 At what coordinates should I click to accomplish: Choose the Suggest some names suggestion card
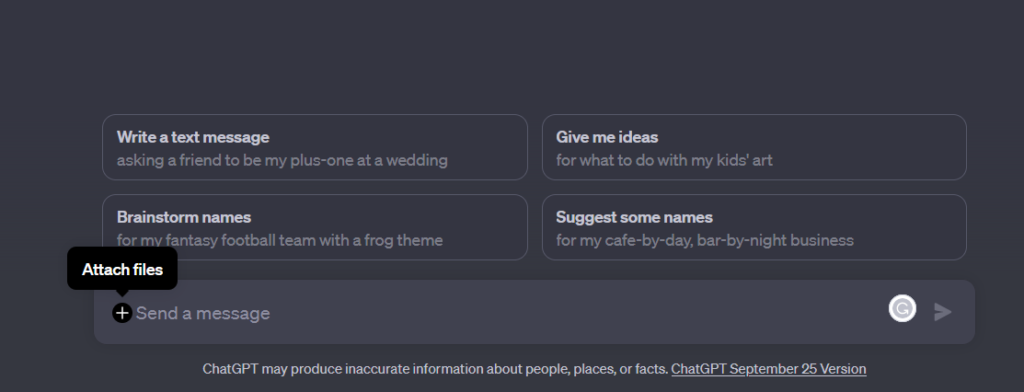pos(754,227)
